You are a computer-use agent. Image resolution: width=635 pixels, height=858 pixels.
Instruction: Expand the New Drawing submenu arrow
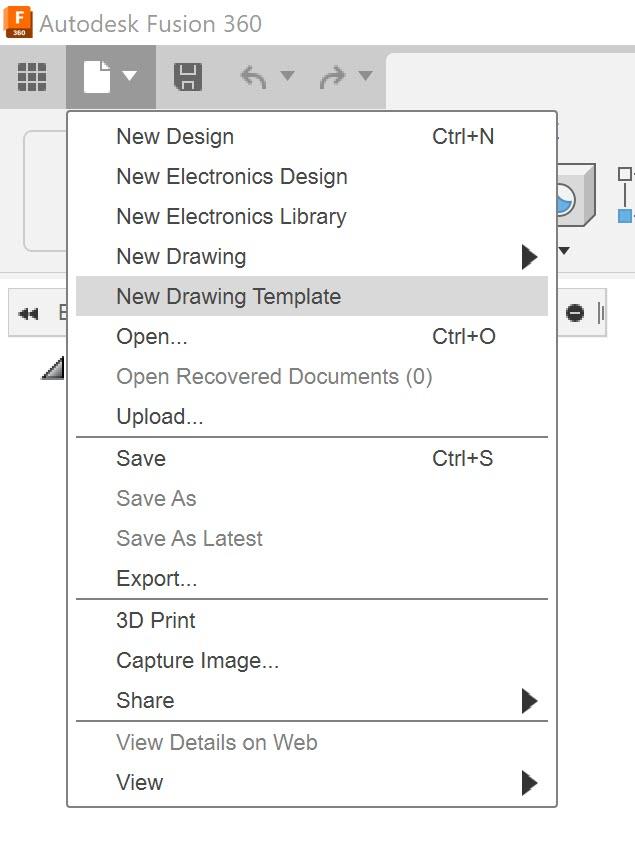click(529, 257)
